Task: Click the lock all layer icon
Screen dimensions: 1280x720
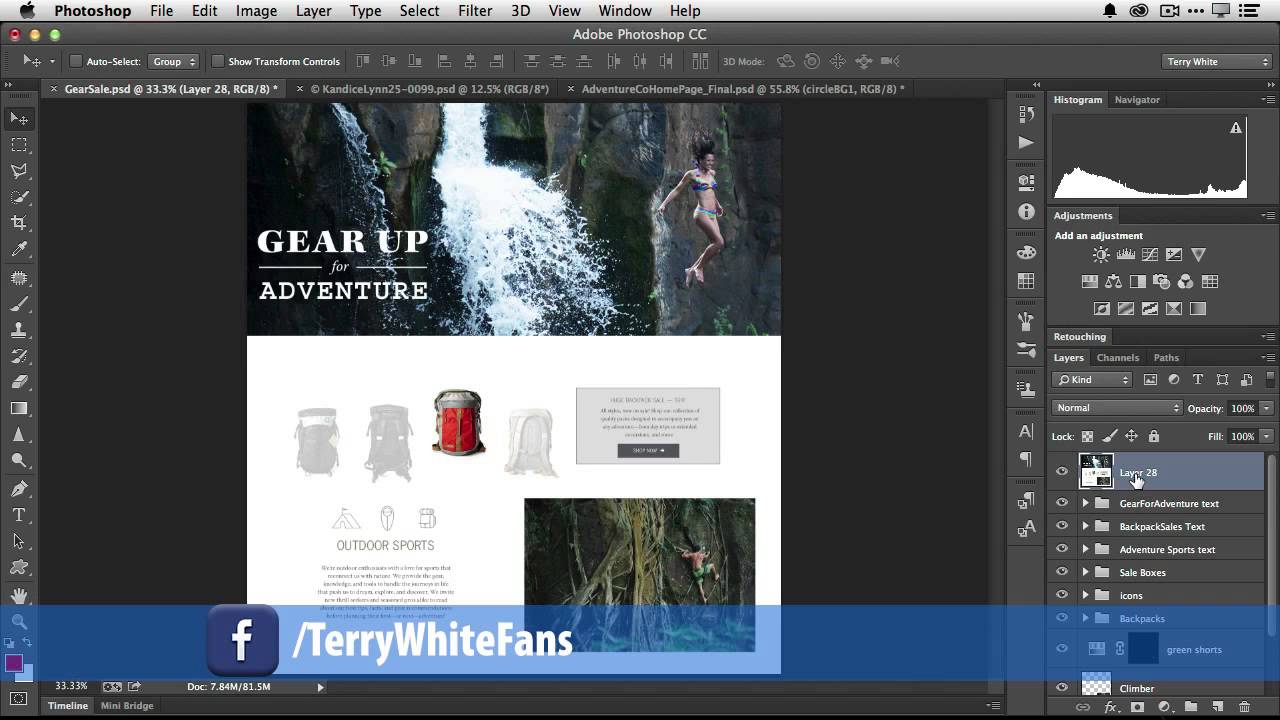Action: click(1154, 436)
